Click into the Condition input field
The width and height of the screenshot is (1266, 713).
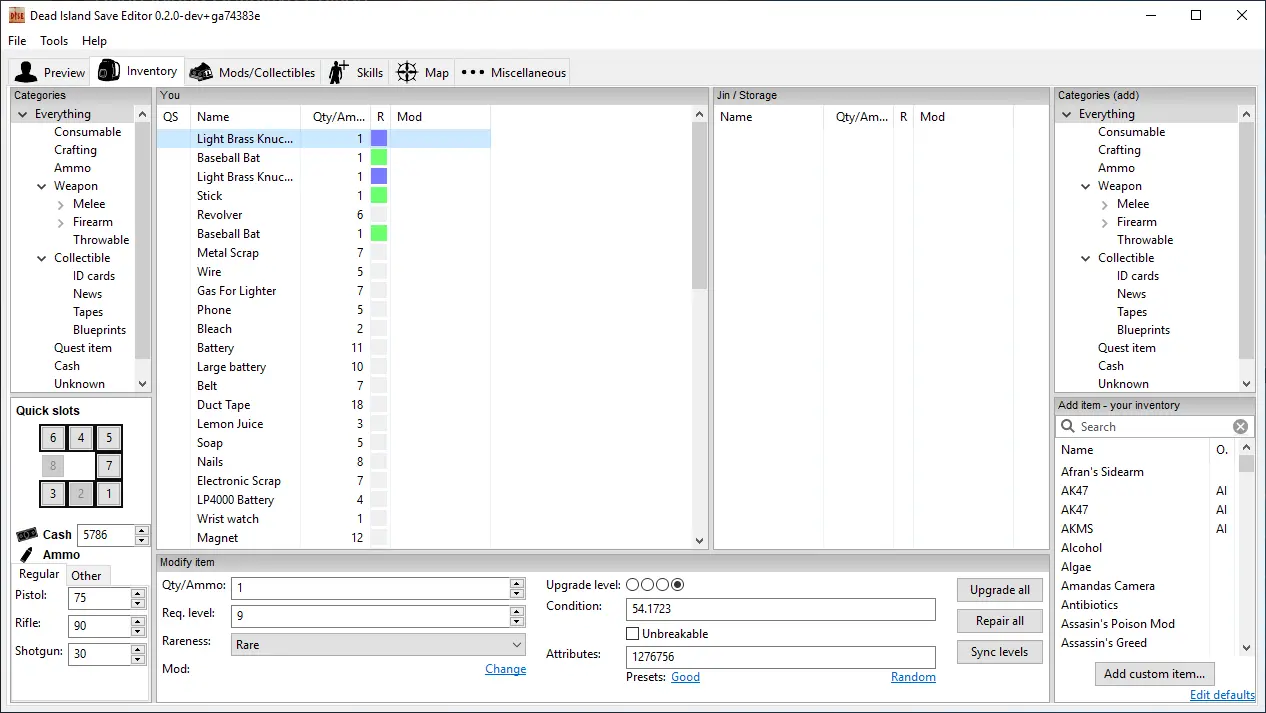pyautogui.click(x=780, y=609)
